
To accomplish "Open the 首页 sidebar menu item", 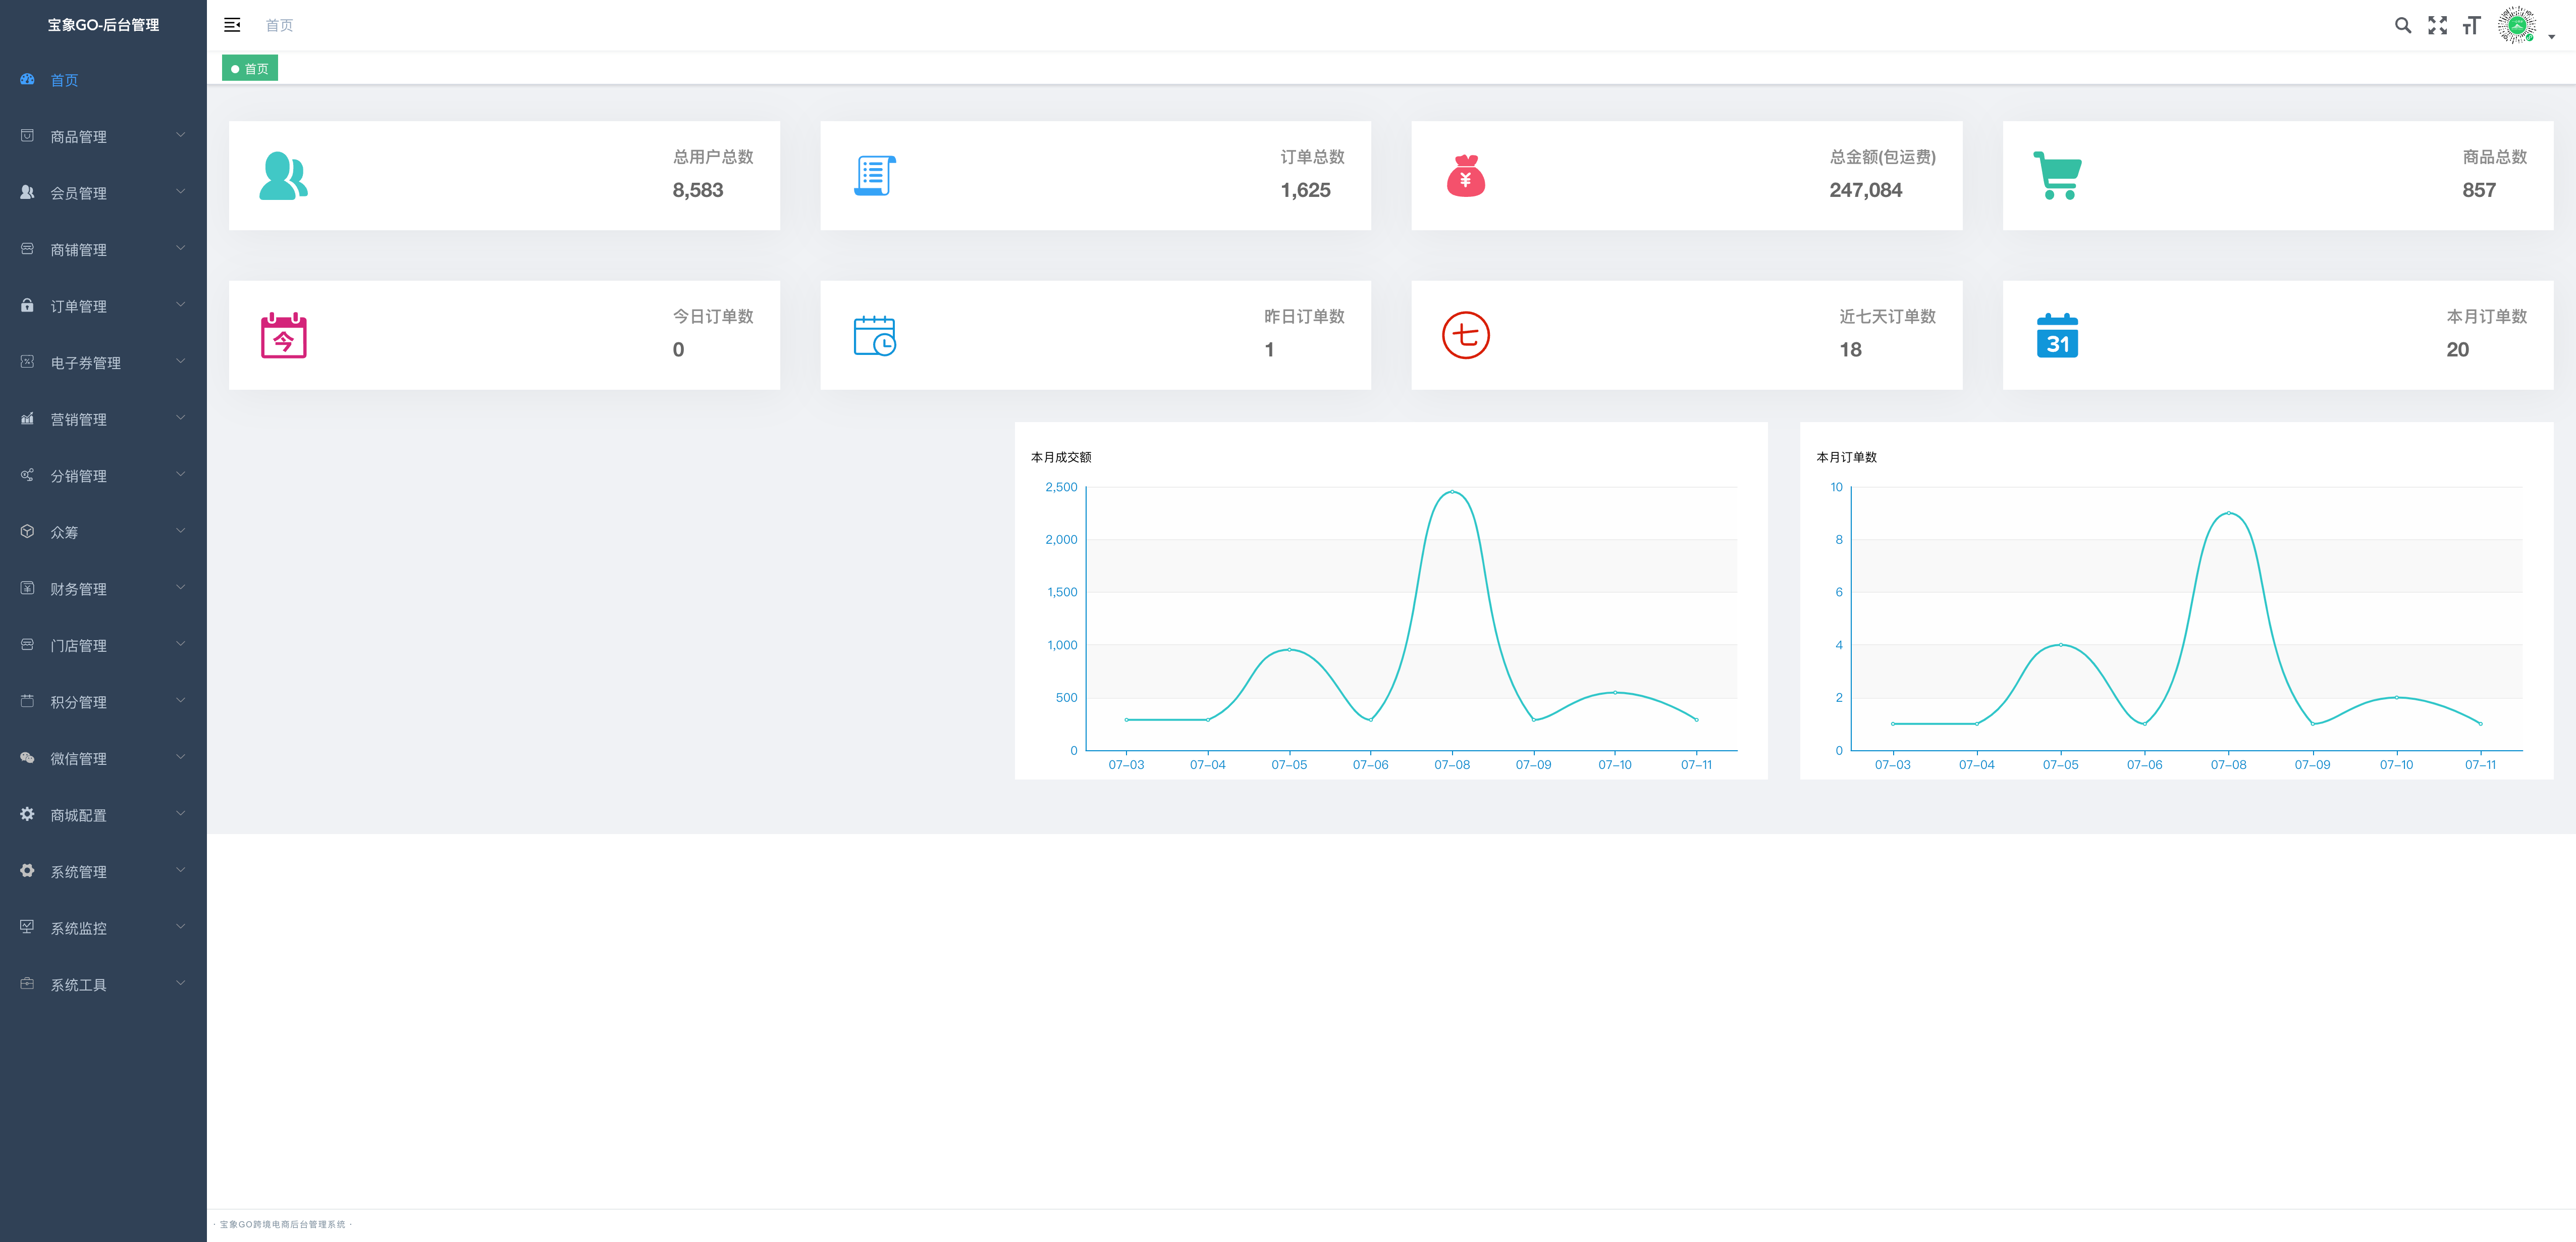I will (64, 80).
